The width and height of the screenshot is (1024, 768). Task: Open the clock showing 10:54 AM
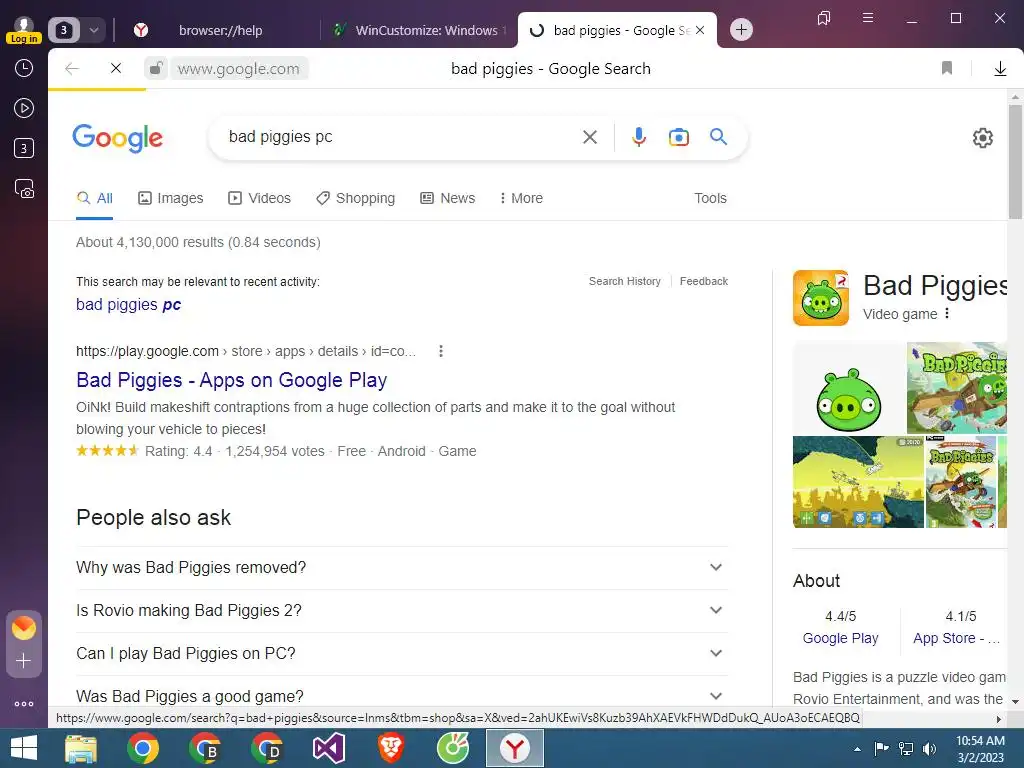[x=980, y=748]
